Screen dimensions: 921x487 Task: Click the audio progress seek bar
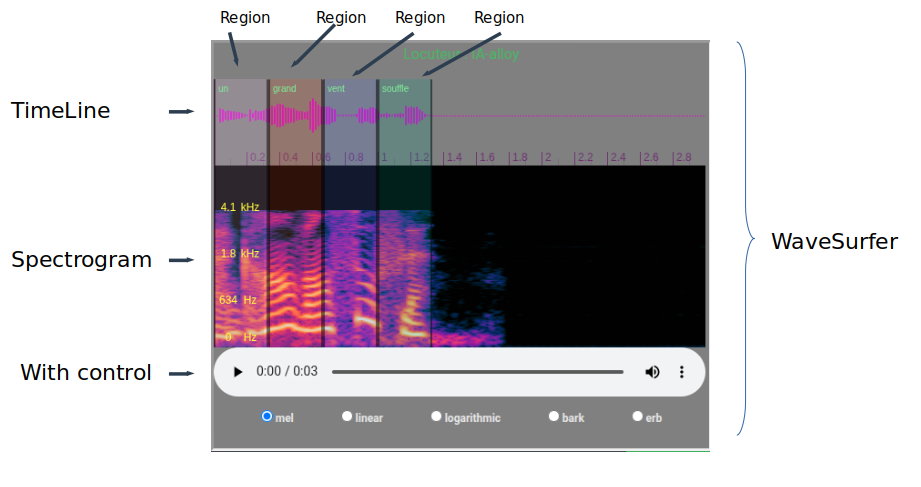(478, 372)
